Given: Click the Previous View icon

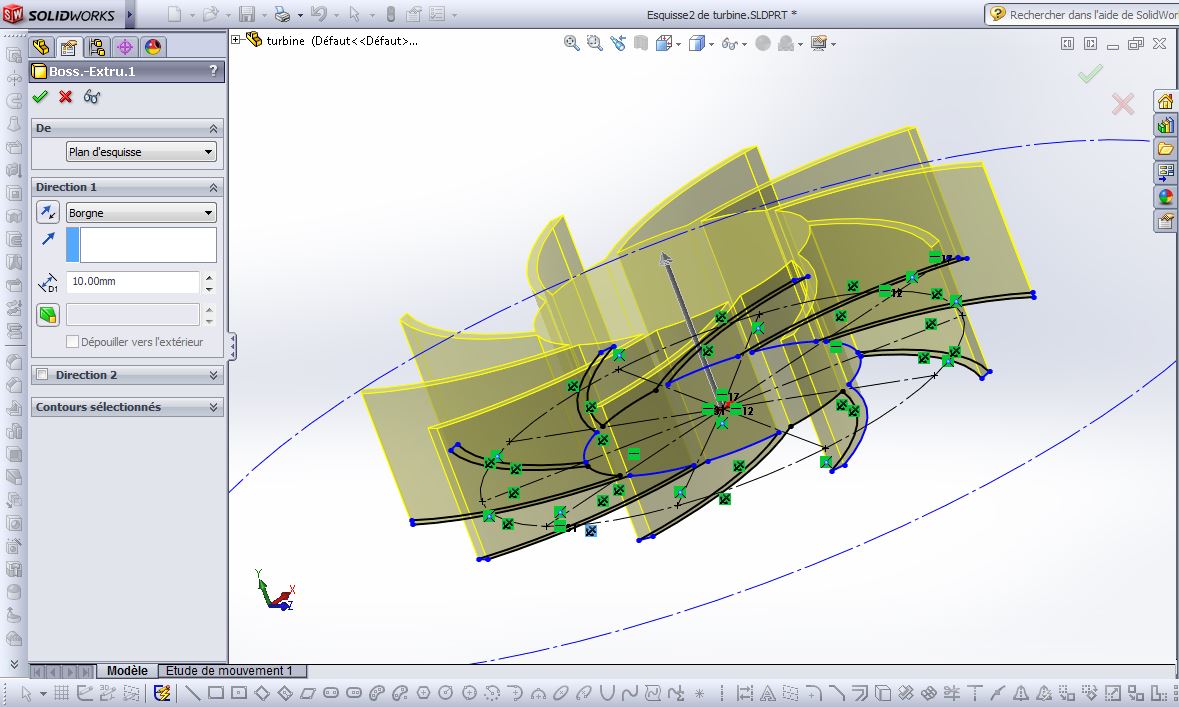Looking at the screenshot, I should pyautogui.click(x=617, y=44).
